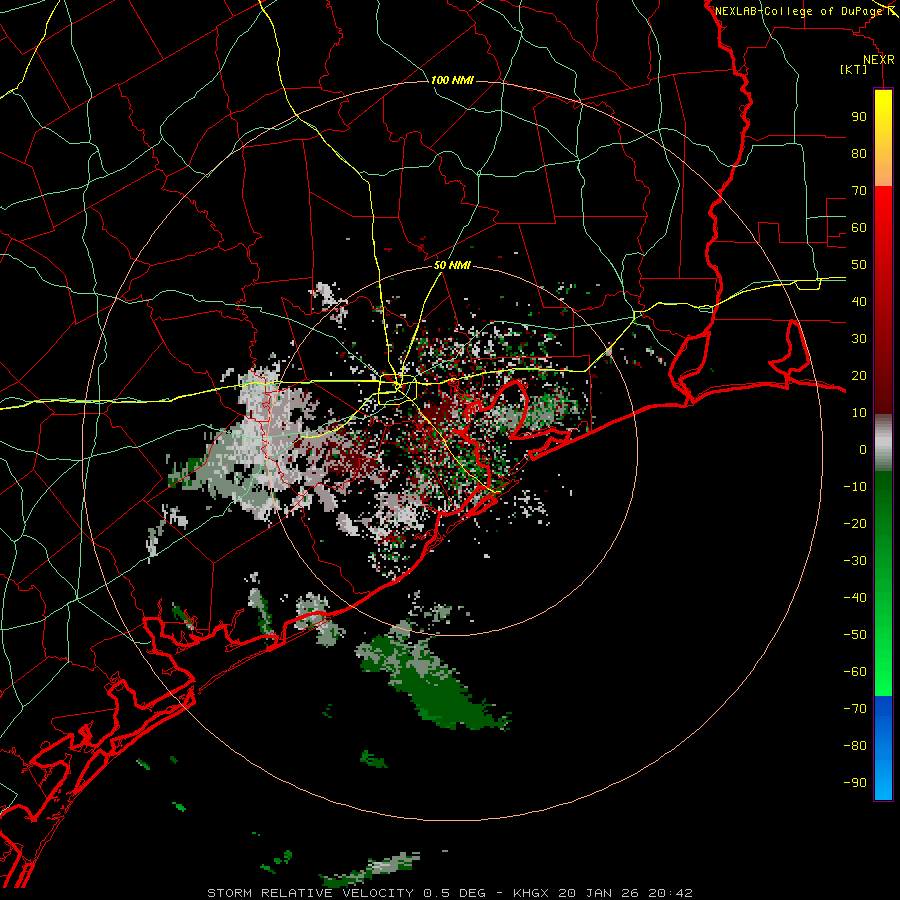Screen dimensions: 900x900
Task: Click STORM RELATIVE VELOCITY in the caption
Action: click(x=310, y=893)
